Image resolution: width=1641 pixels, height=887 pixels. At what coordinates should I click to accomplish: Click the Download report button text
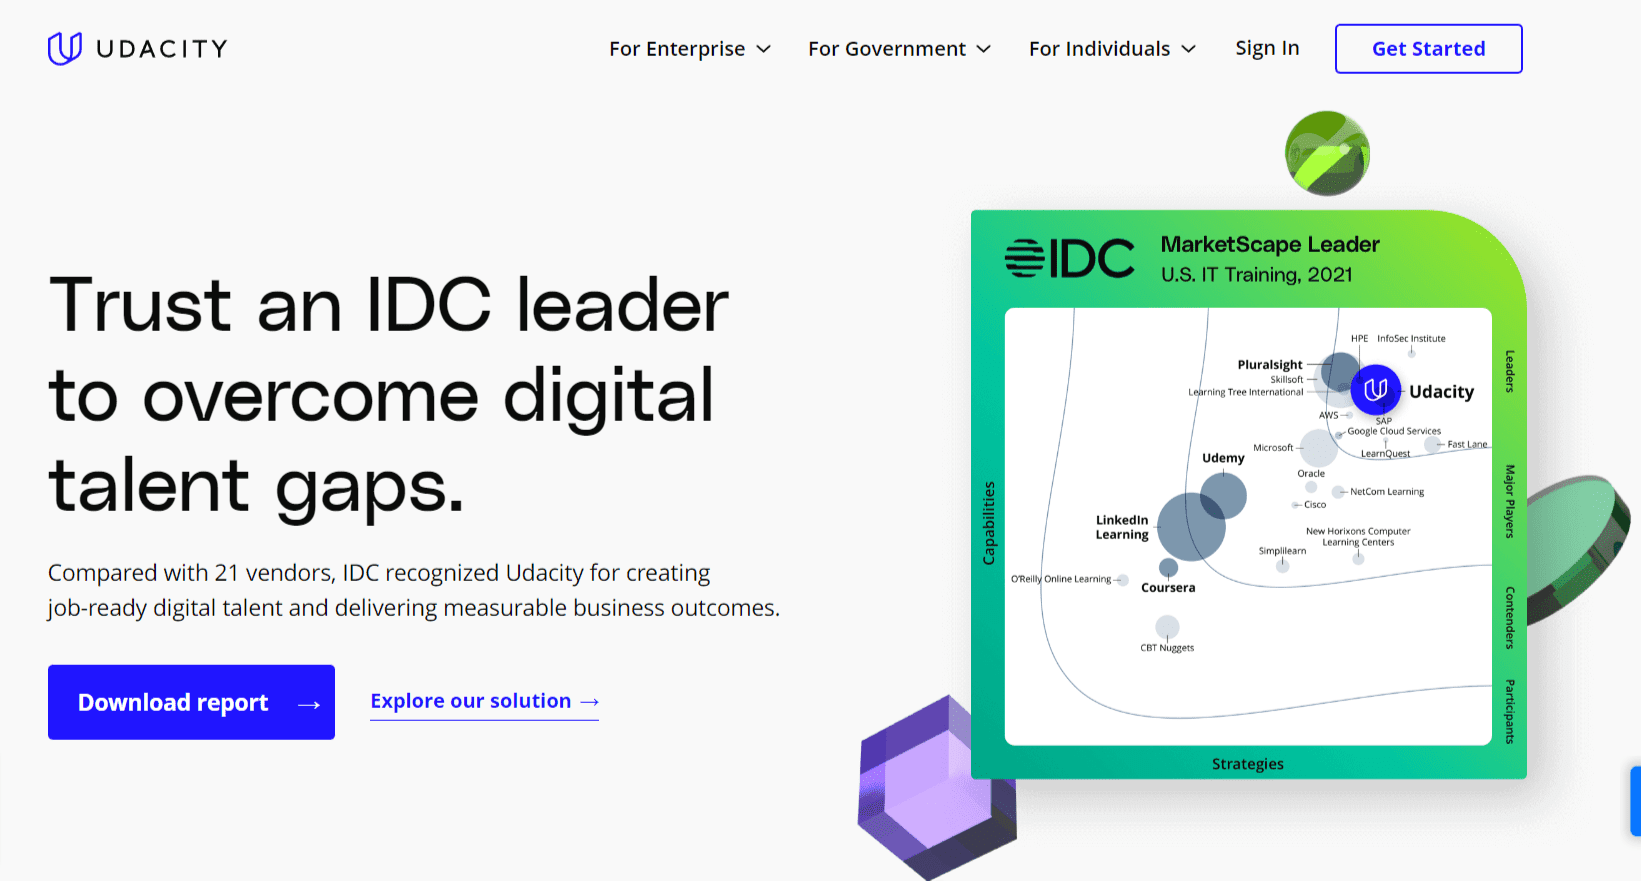pos(173,703)
